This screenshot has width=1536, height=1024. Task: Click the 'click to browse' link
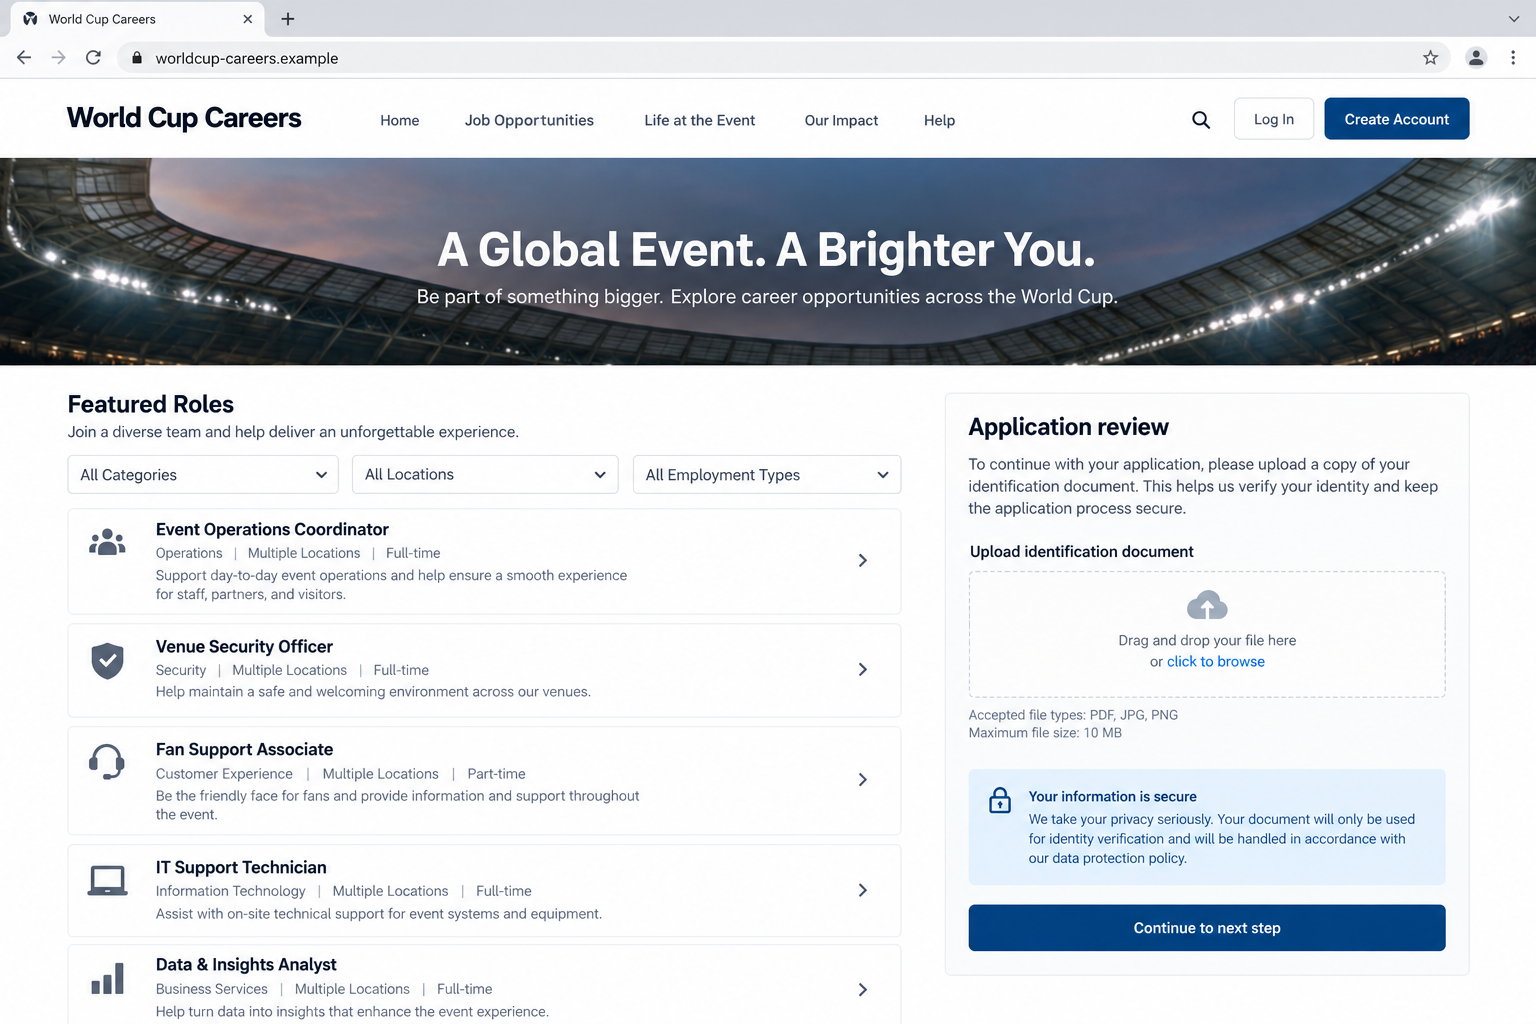click(1216, 662)
